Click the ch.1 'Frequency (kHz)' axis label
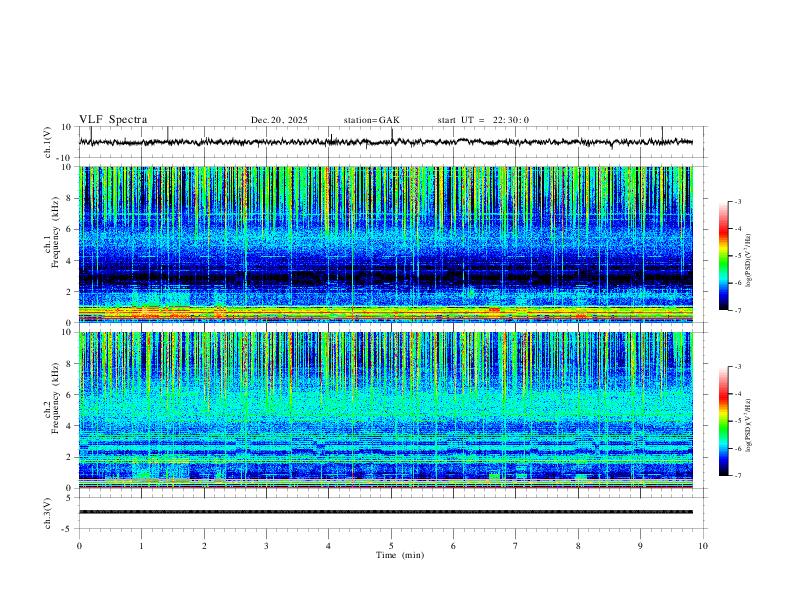 55,233
